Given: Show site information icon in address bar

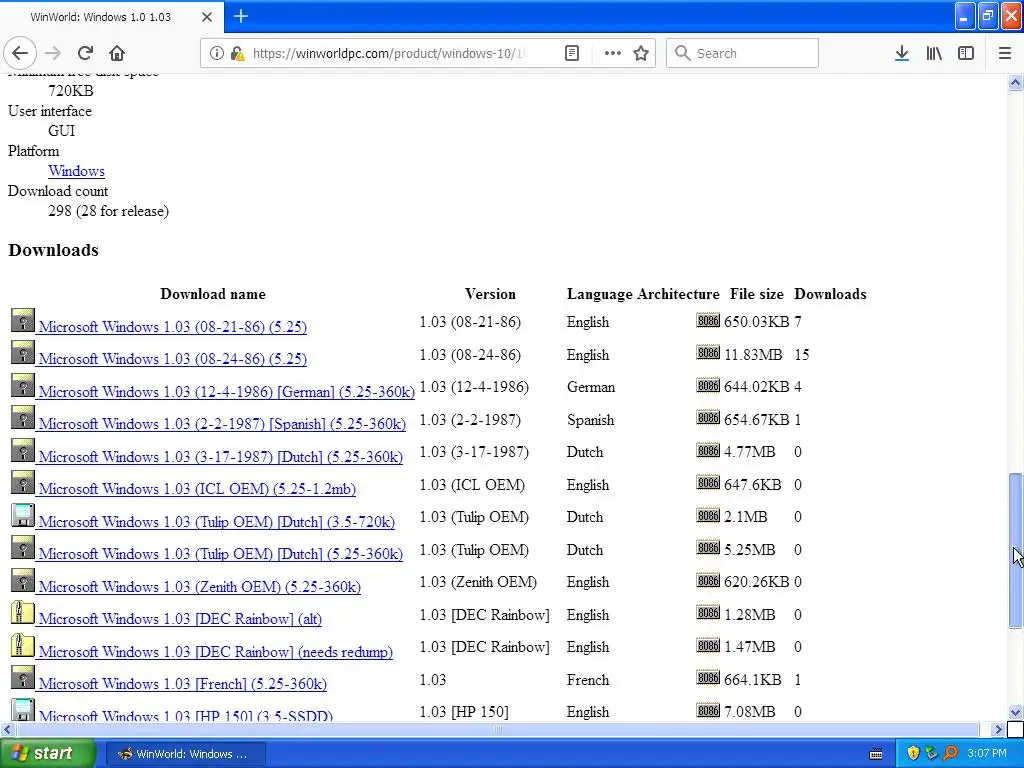Looking at the screenshot, I should coord(216,53).
